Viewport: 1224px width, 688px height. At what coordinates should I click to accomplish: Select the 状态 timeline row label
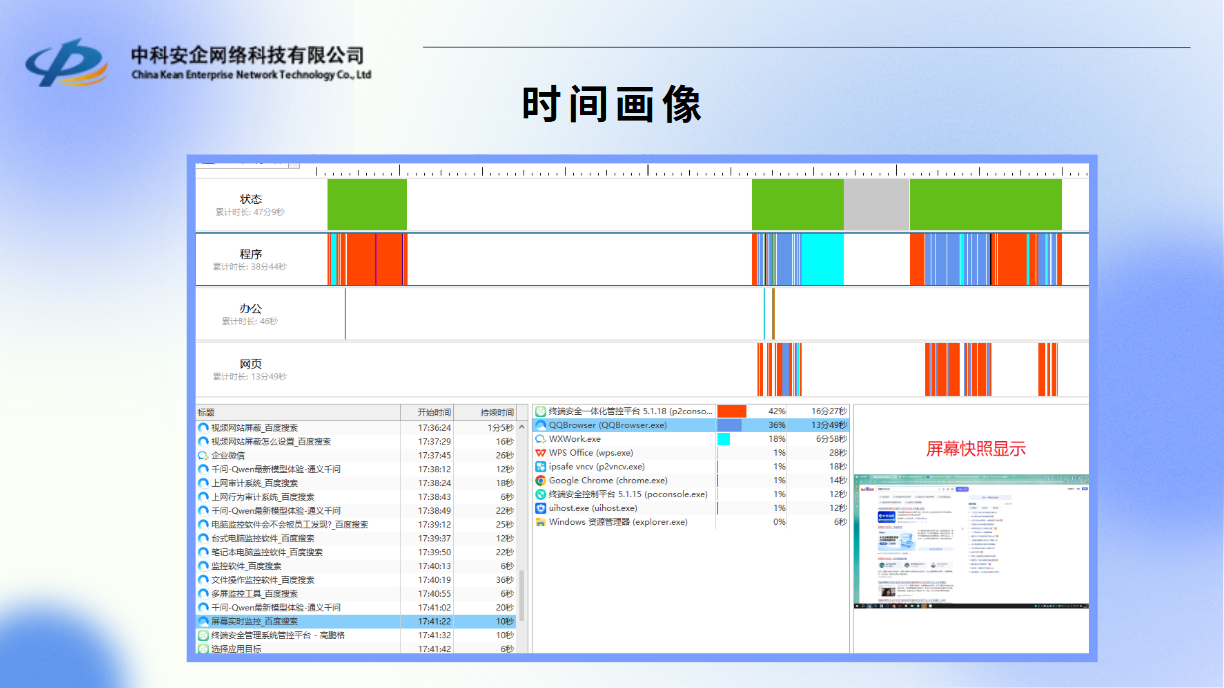click(x=251, y=199)
